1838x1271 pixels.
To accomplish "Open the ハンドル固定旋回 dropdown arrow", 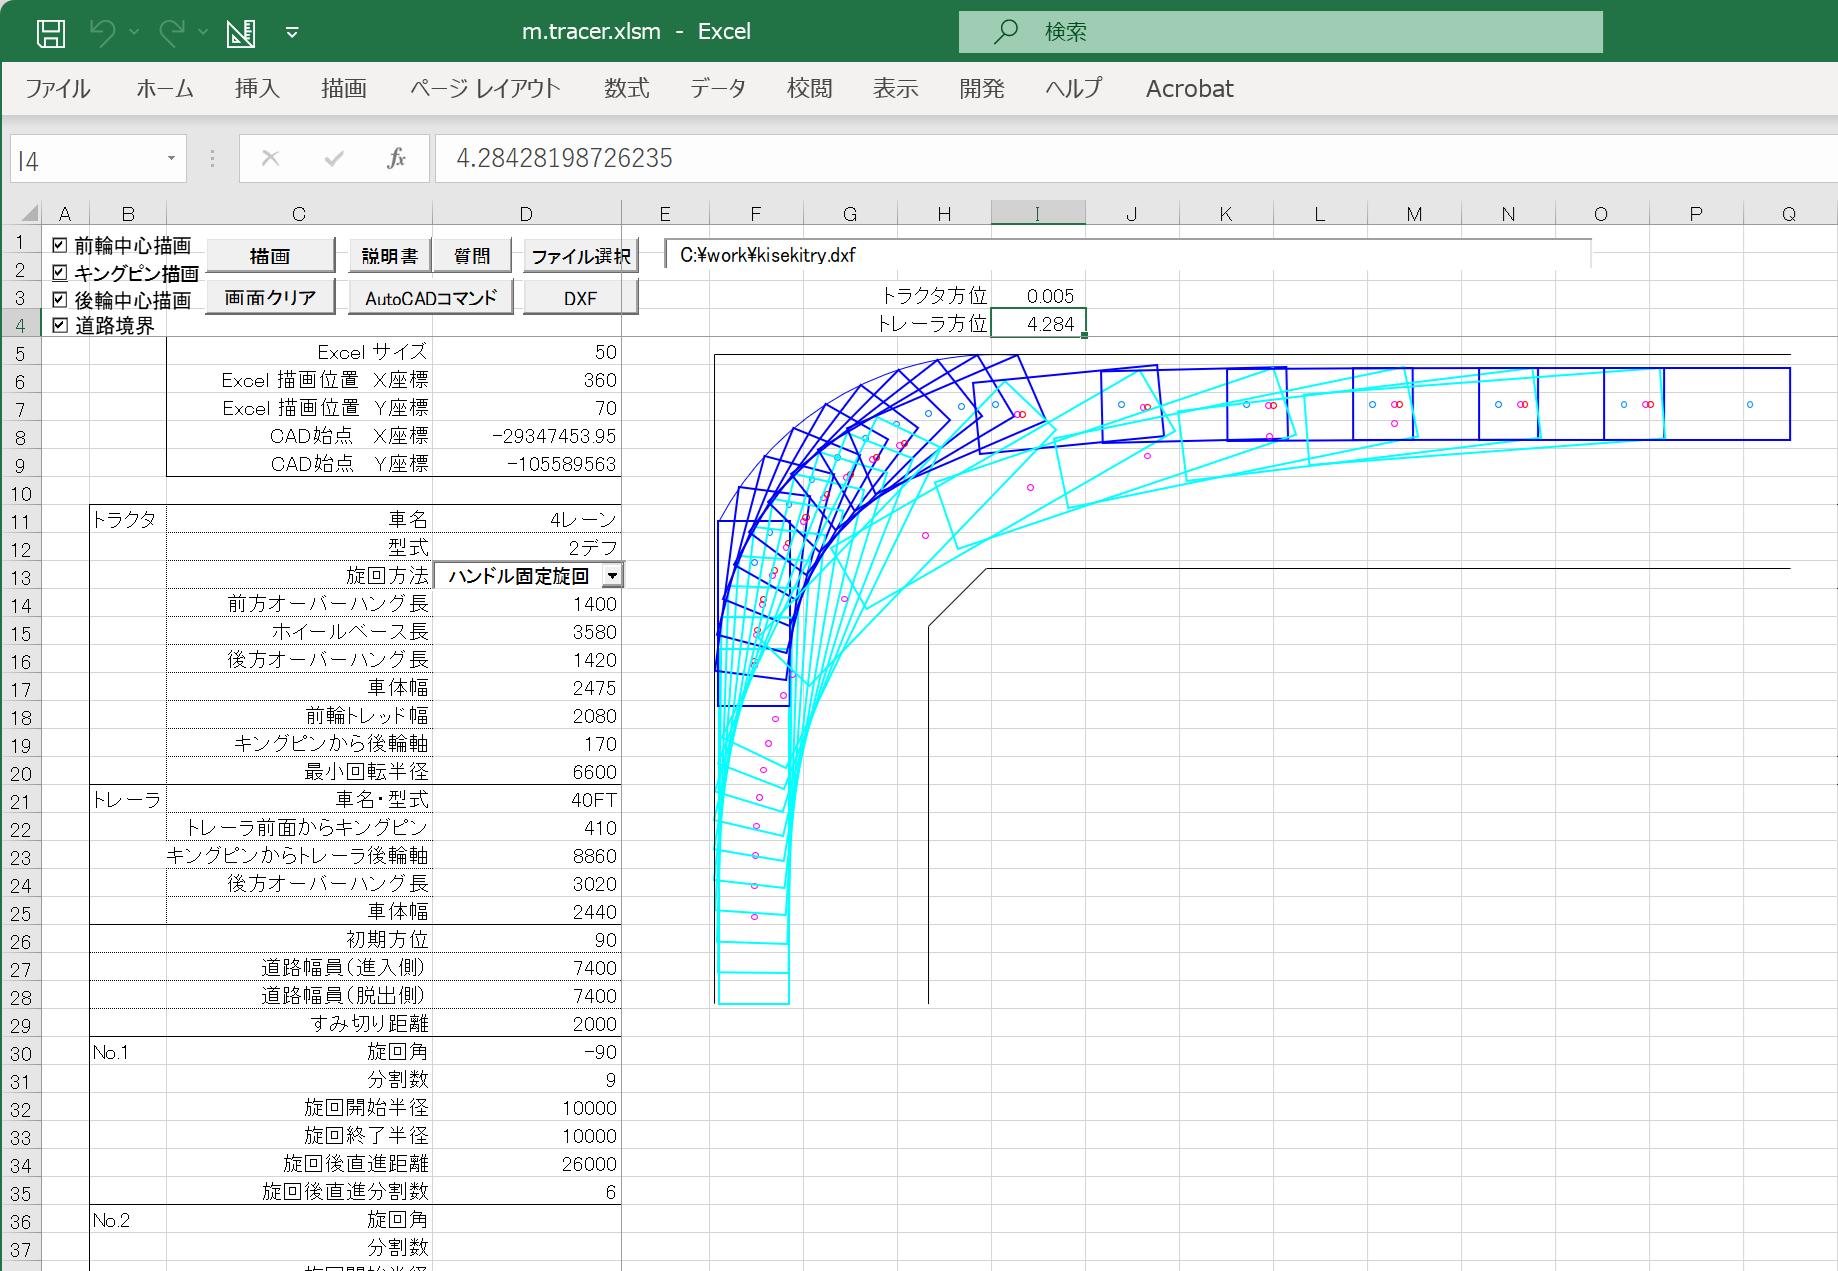I will [x=612, y=576].
